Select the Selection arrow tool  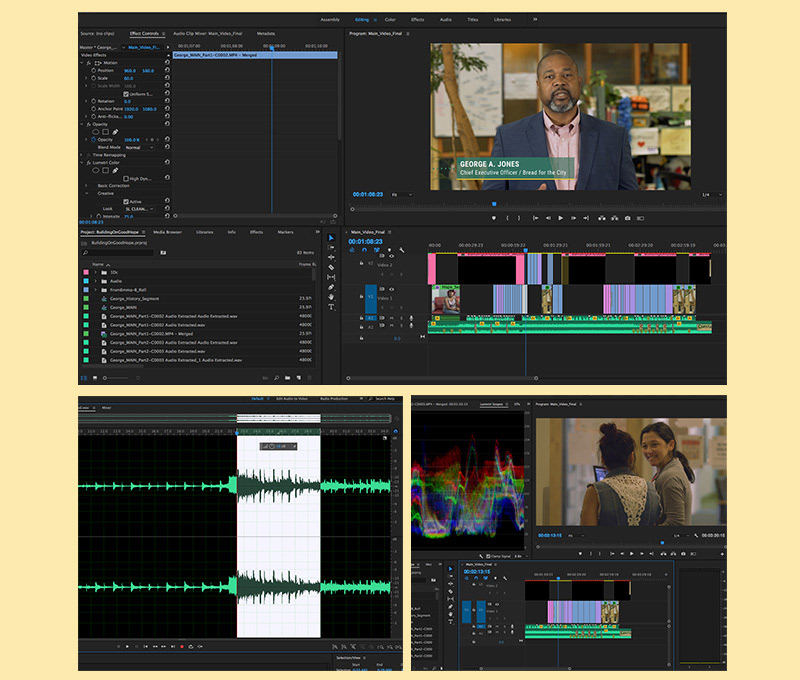tap(331, 238)
